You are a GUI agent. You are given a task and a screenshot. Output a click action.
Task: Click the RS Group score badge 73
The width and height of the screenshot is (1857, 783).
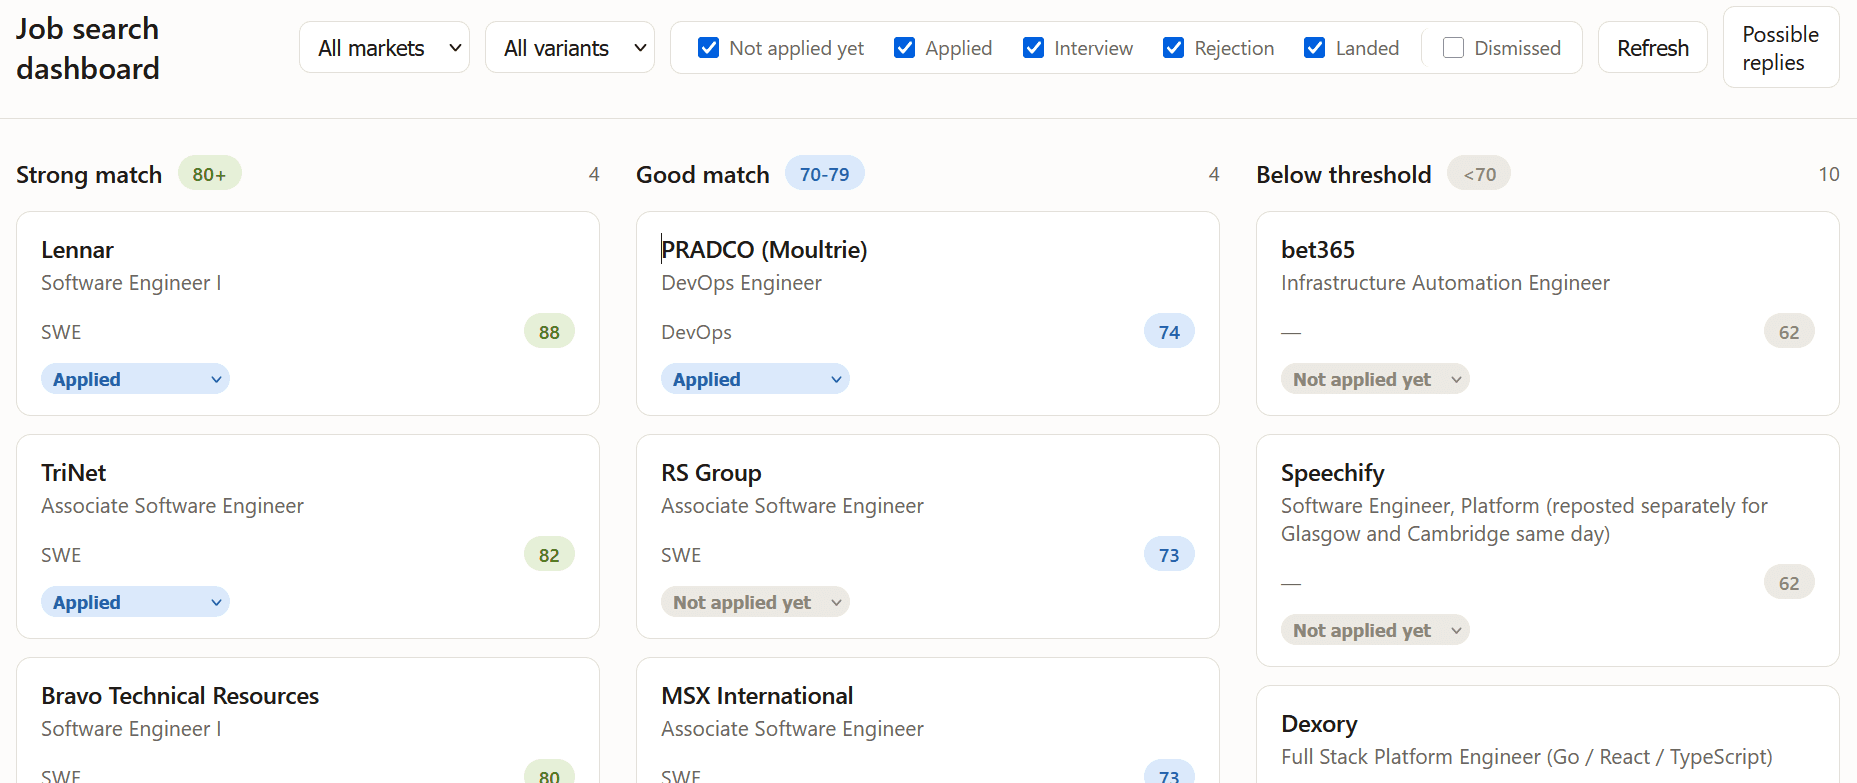click(x=1169, y=555)
